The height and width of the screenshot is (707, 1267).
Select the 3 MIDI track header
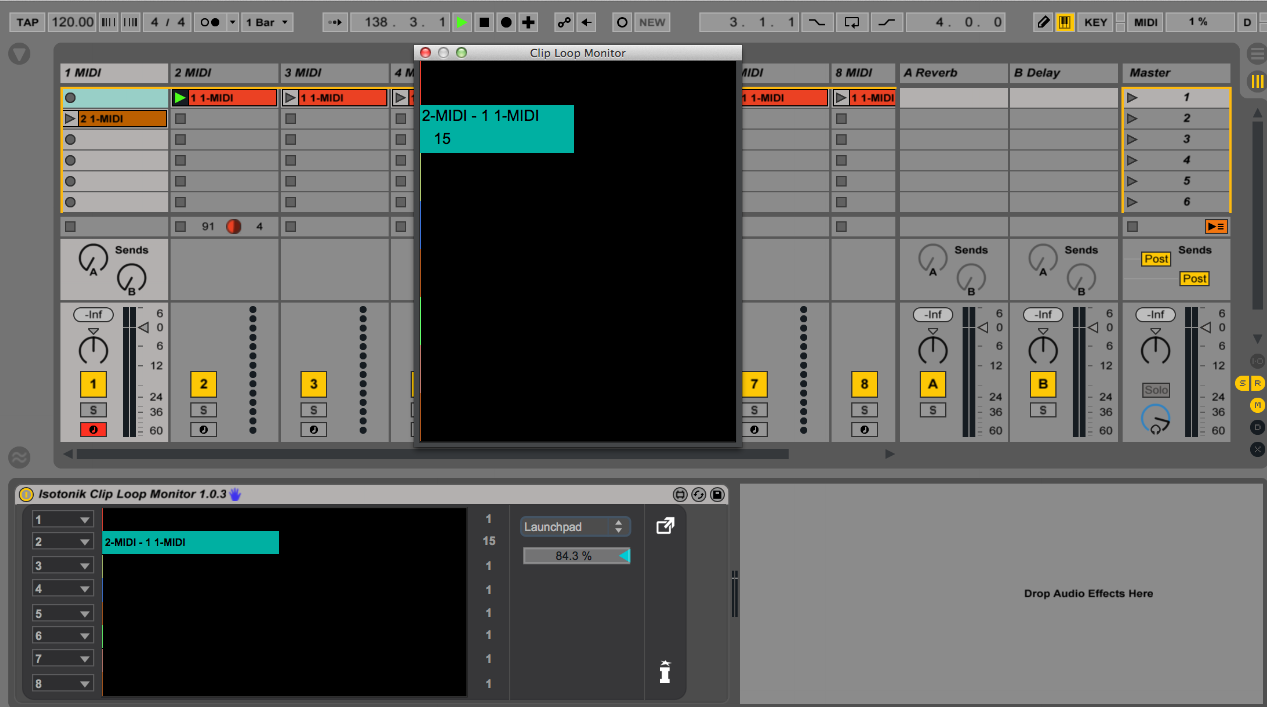[x=333, y=73]
